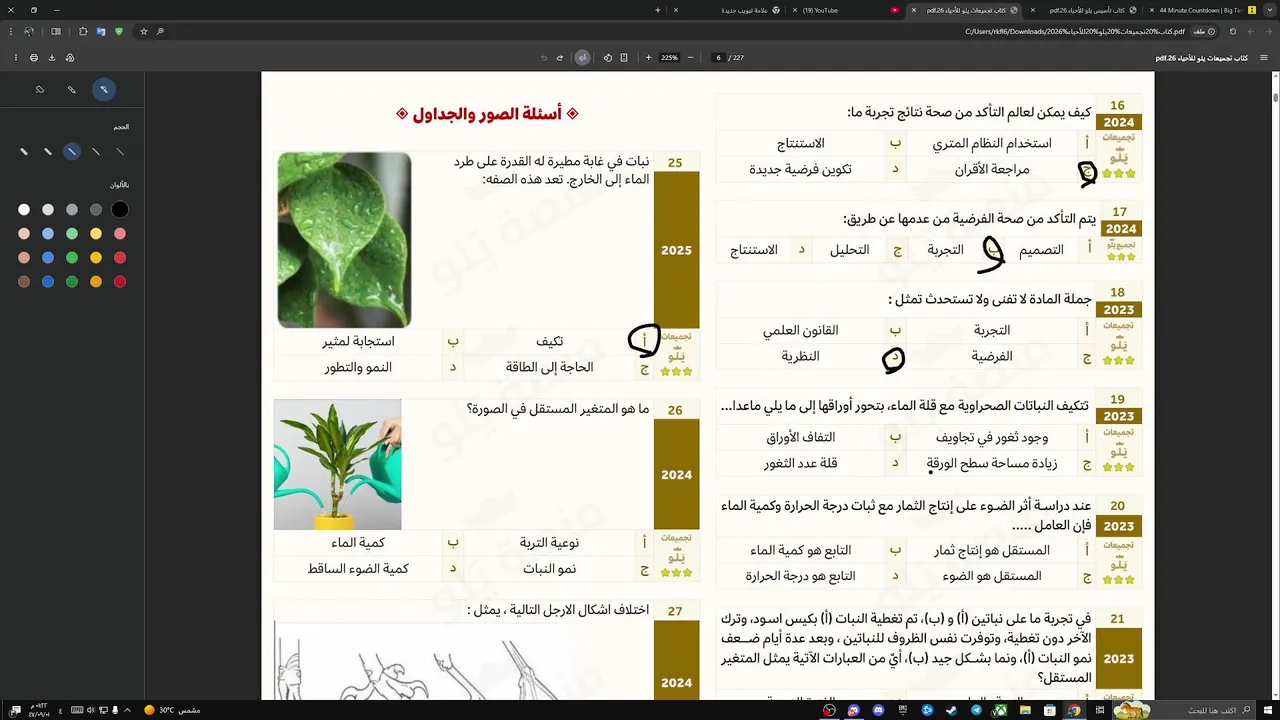The image size is (1280, 720).
Task: Toggle the annotation mode button
Action: (582, 58)
